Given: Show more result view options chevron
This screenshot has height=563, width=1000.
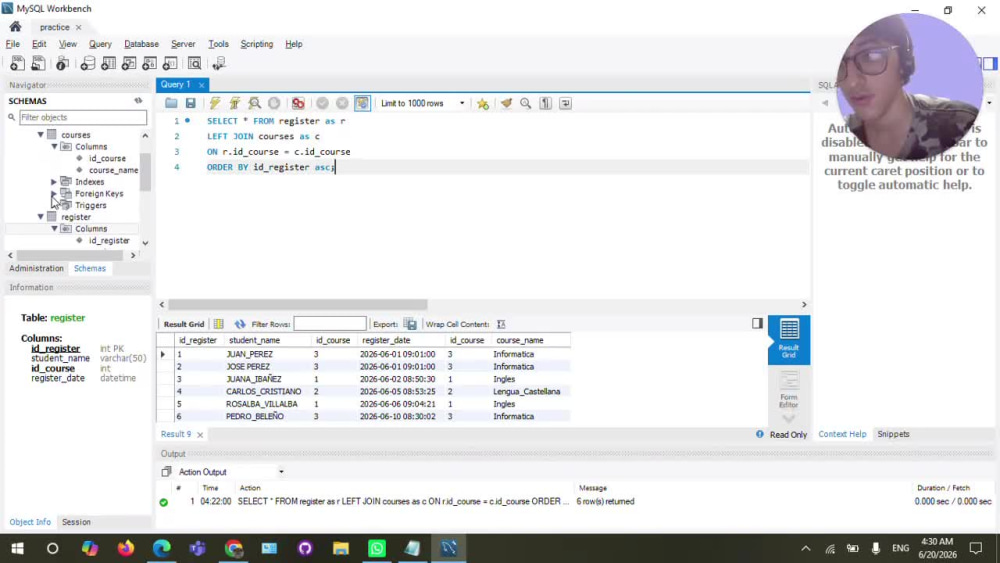Looking at the screenshot, I should point(789,418).
